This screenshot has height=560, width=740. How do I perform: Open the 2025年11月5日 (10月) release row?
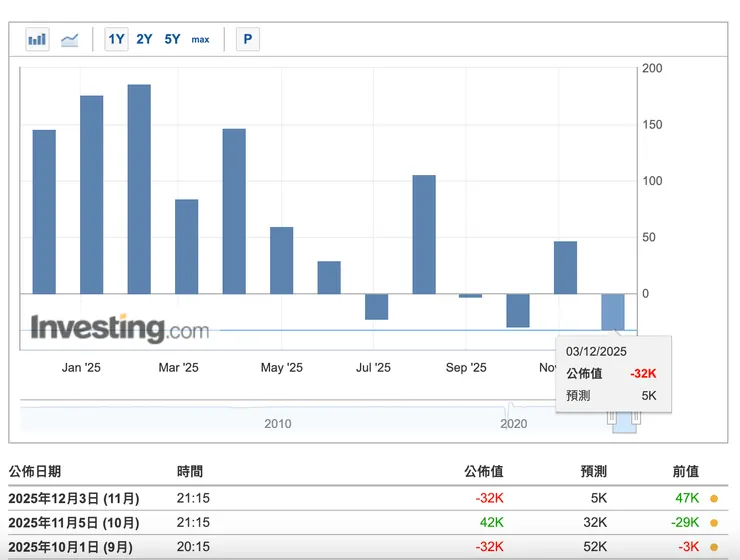[x=74, y=522]
